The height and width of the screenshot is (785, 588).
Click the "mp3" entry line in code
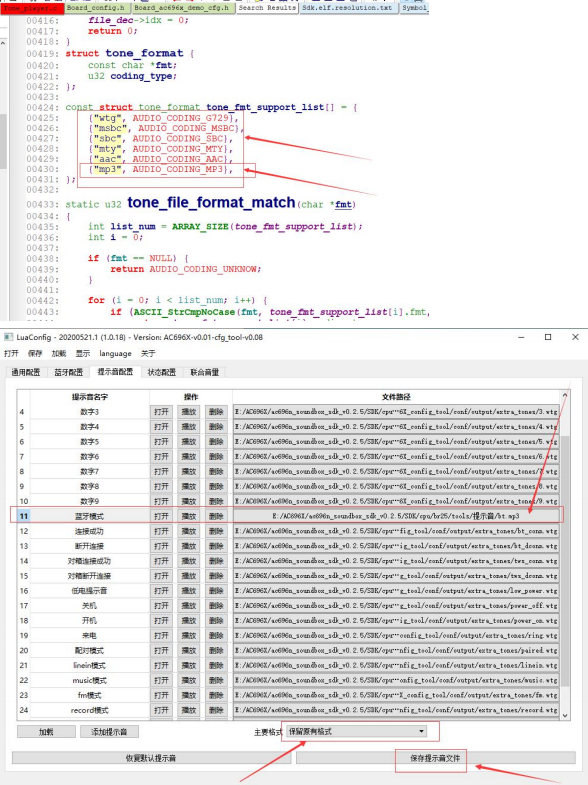[x=161, y=169]
